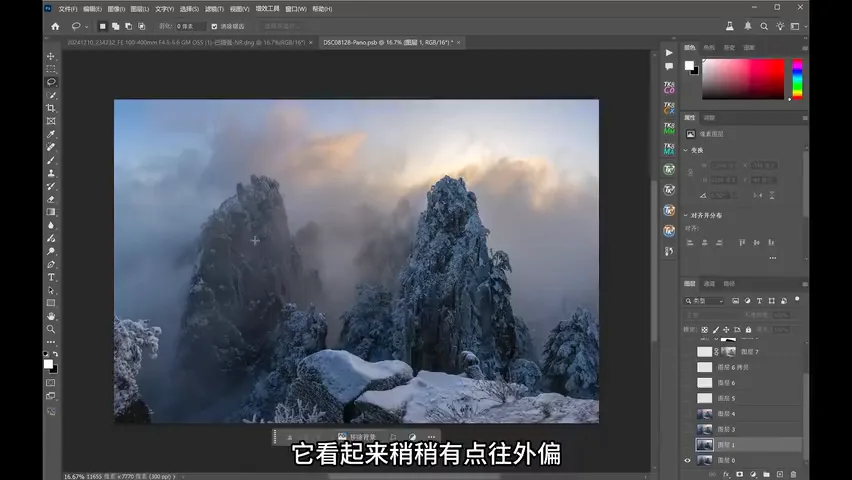Switch to the 路径 paths tab
Viewport: 852px width, 480px height.
pyautogui.click(x=729, y=284)
